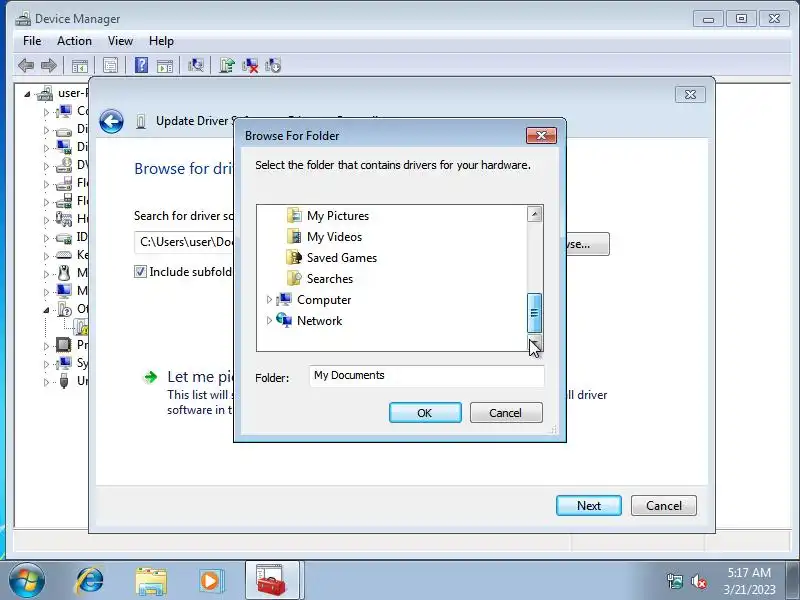800x600 pixels.
Task: Select the keyboard device category icon
Action: click(64, 255)
